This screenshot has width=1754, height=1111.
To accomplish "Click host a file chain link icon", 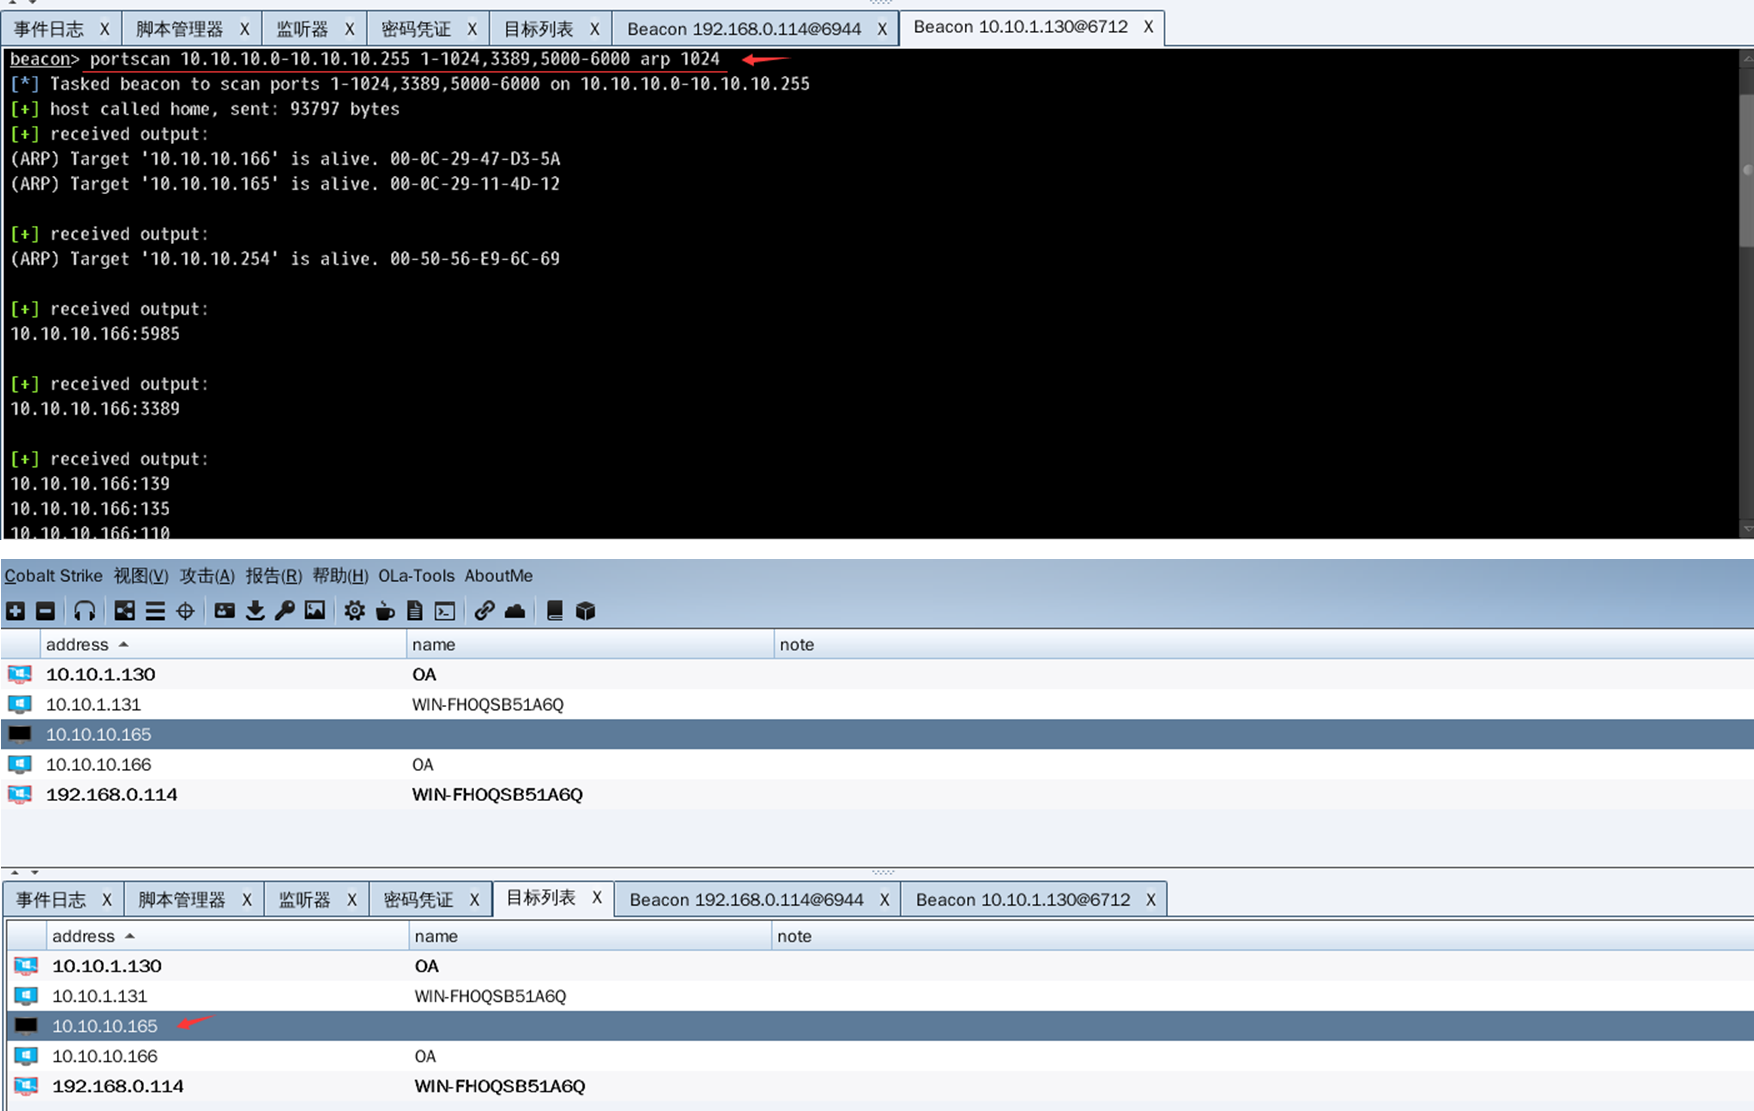I will click(484, 611).
